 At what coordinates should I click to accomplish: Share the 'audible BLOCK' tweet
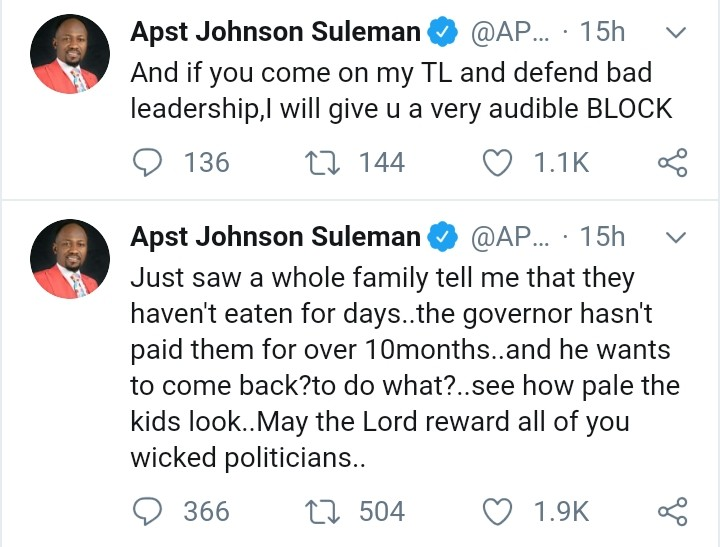[672, 162]
